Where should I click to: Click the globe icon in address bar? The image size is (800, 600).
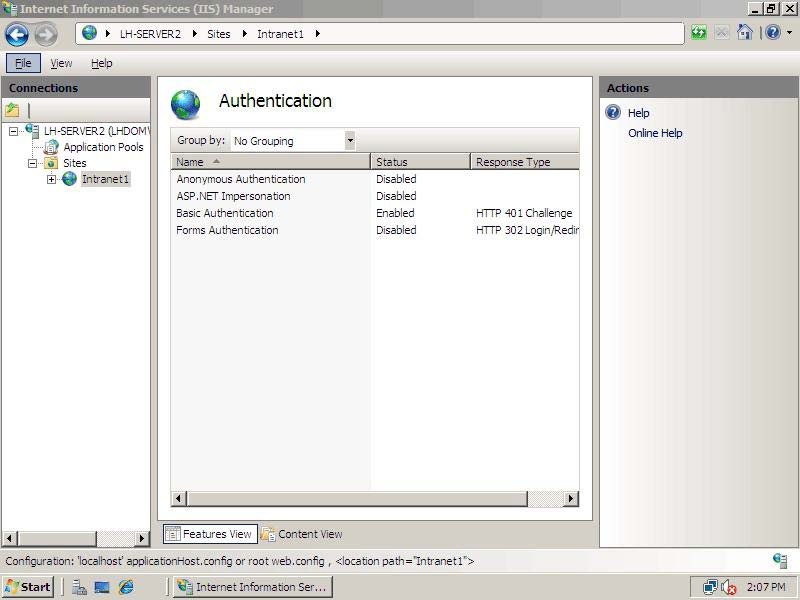click(89, 33)
